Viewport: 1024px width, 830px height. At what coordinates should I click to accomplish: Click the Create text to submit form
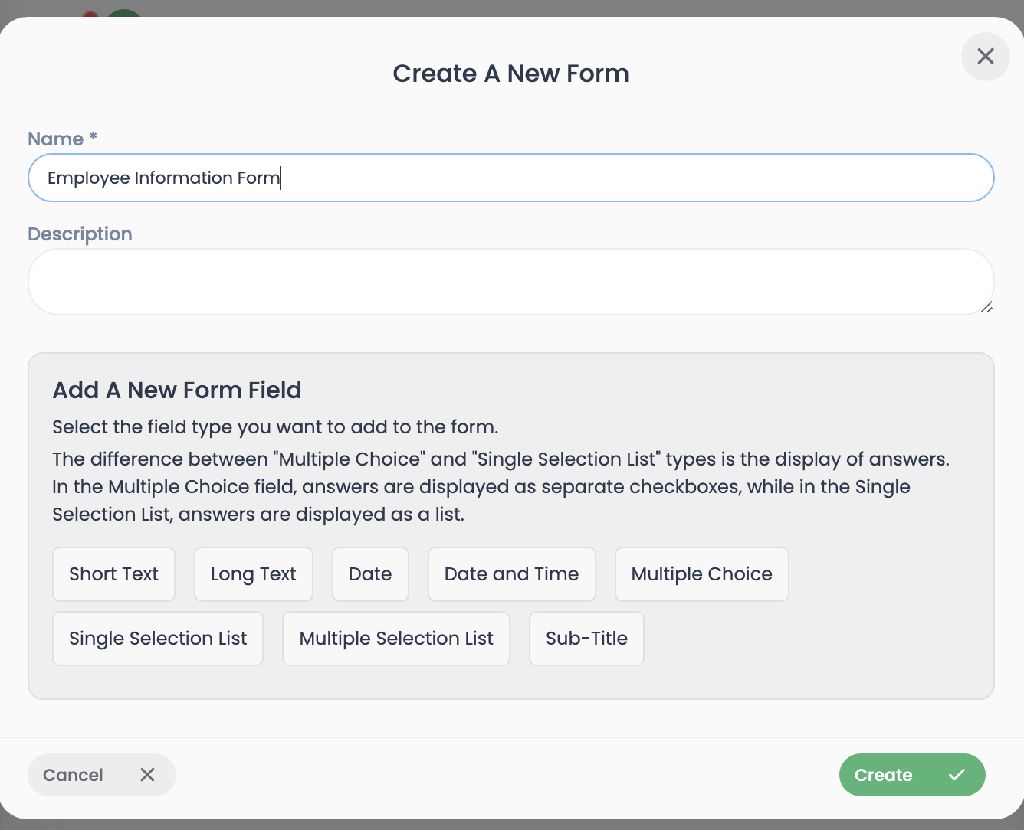click(883, 775)
